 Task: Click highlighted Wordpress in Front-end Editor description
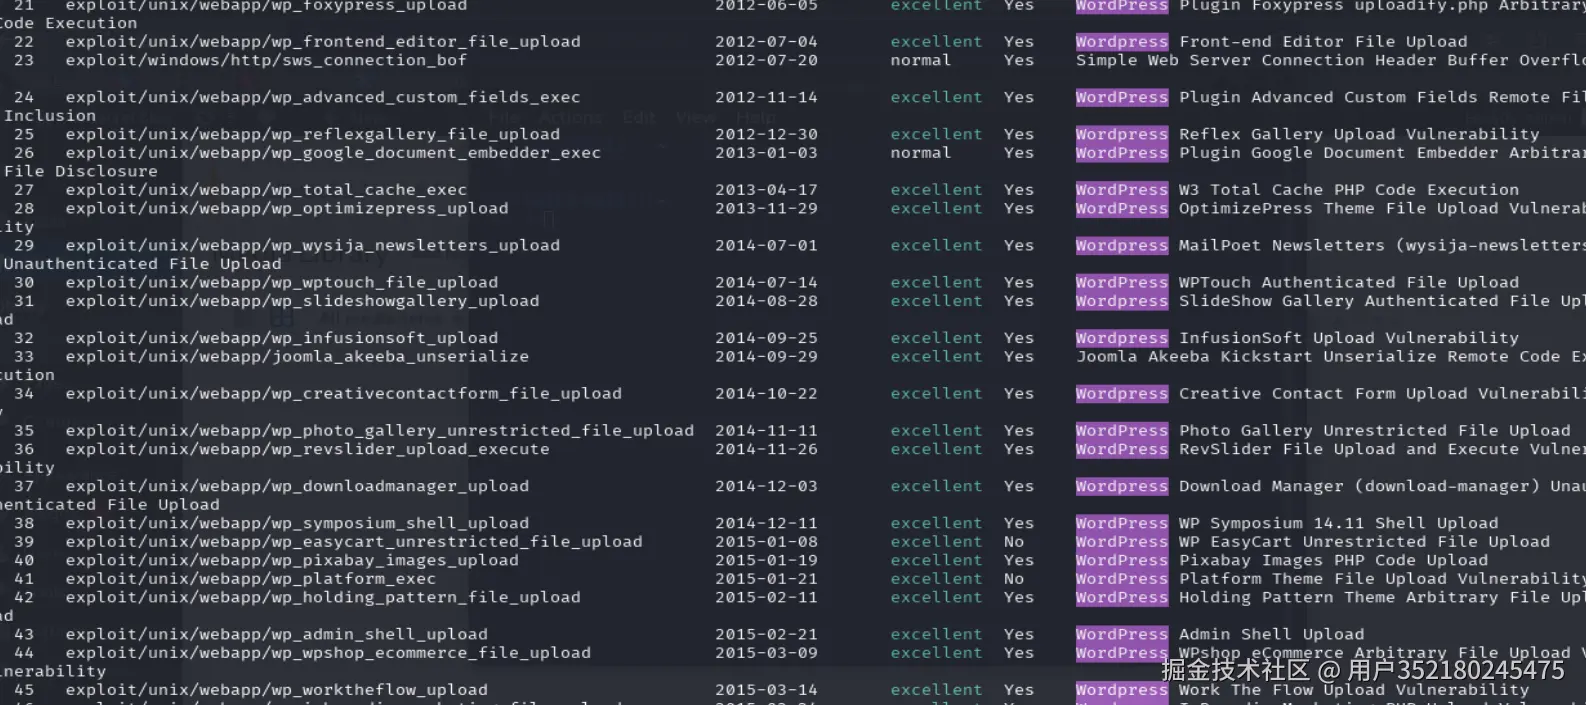pyautogui.click(x=1122, y=42)
